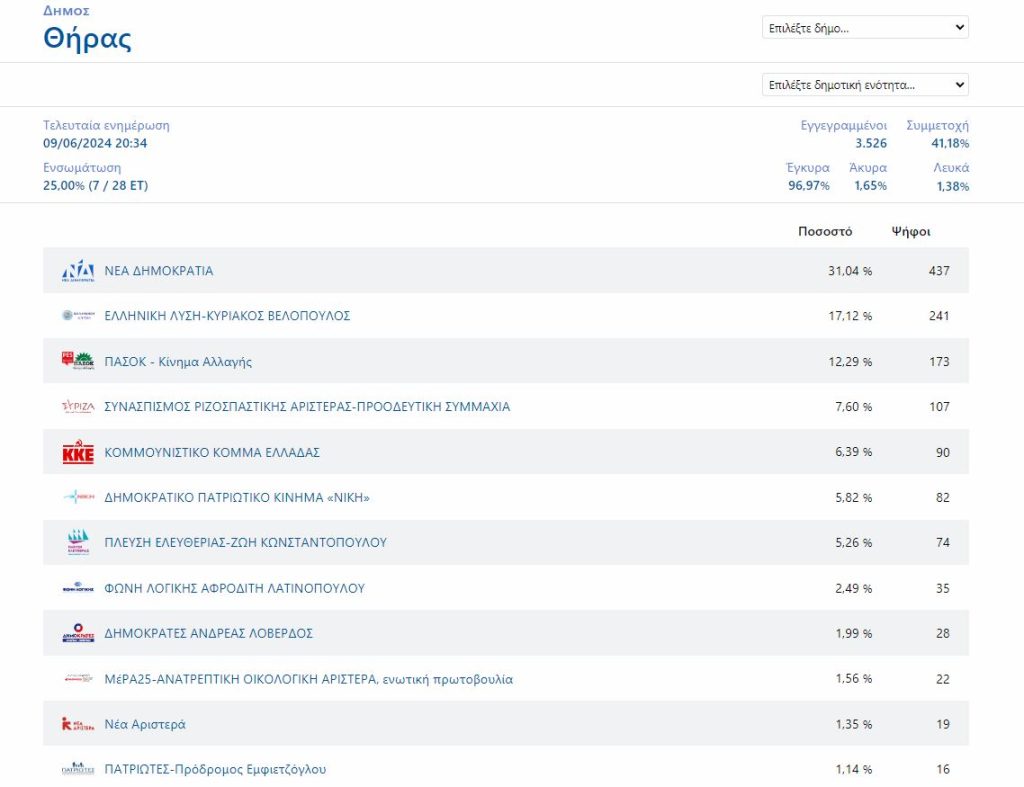Open ΣΥΝΑΣΠΙΣΜΟΣ ΡΙΖΟΣΠΑΣΤΙΚΗΣ ΑΡΙΣΤΕΡΑΣ link

[307, 406]
